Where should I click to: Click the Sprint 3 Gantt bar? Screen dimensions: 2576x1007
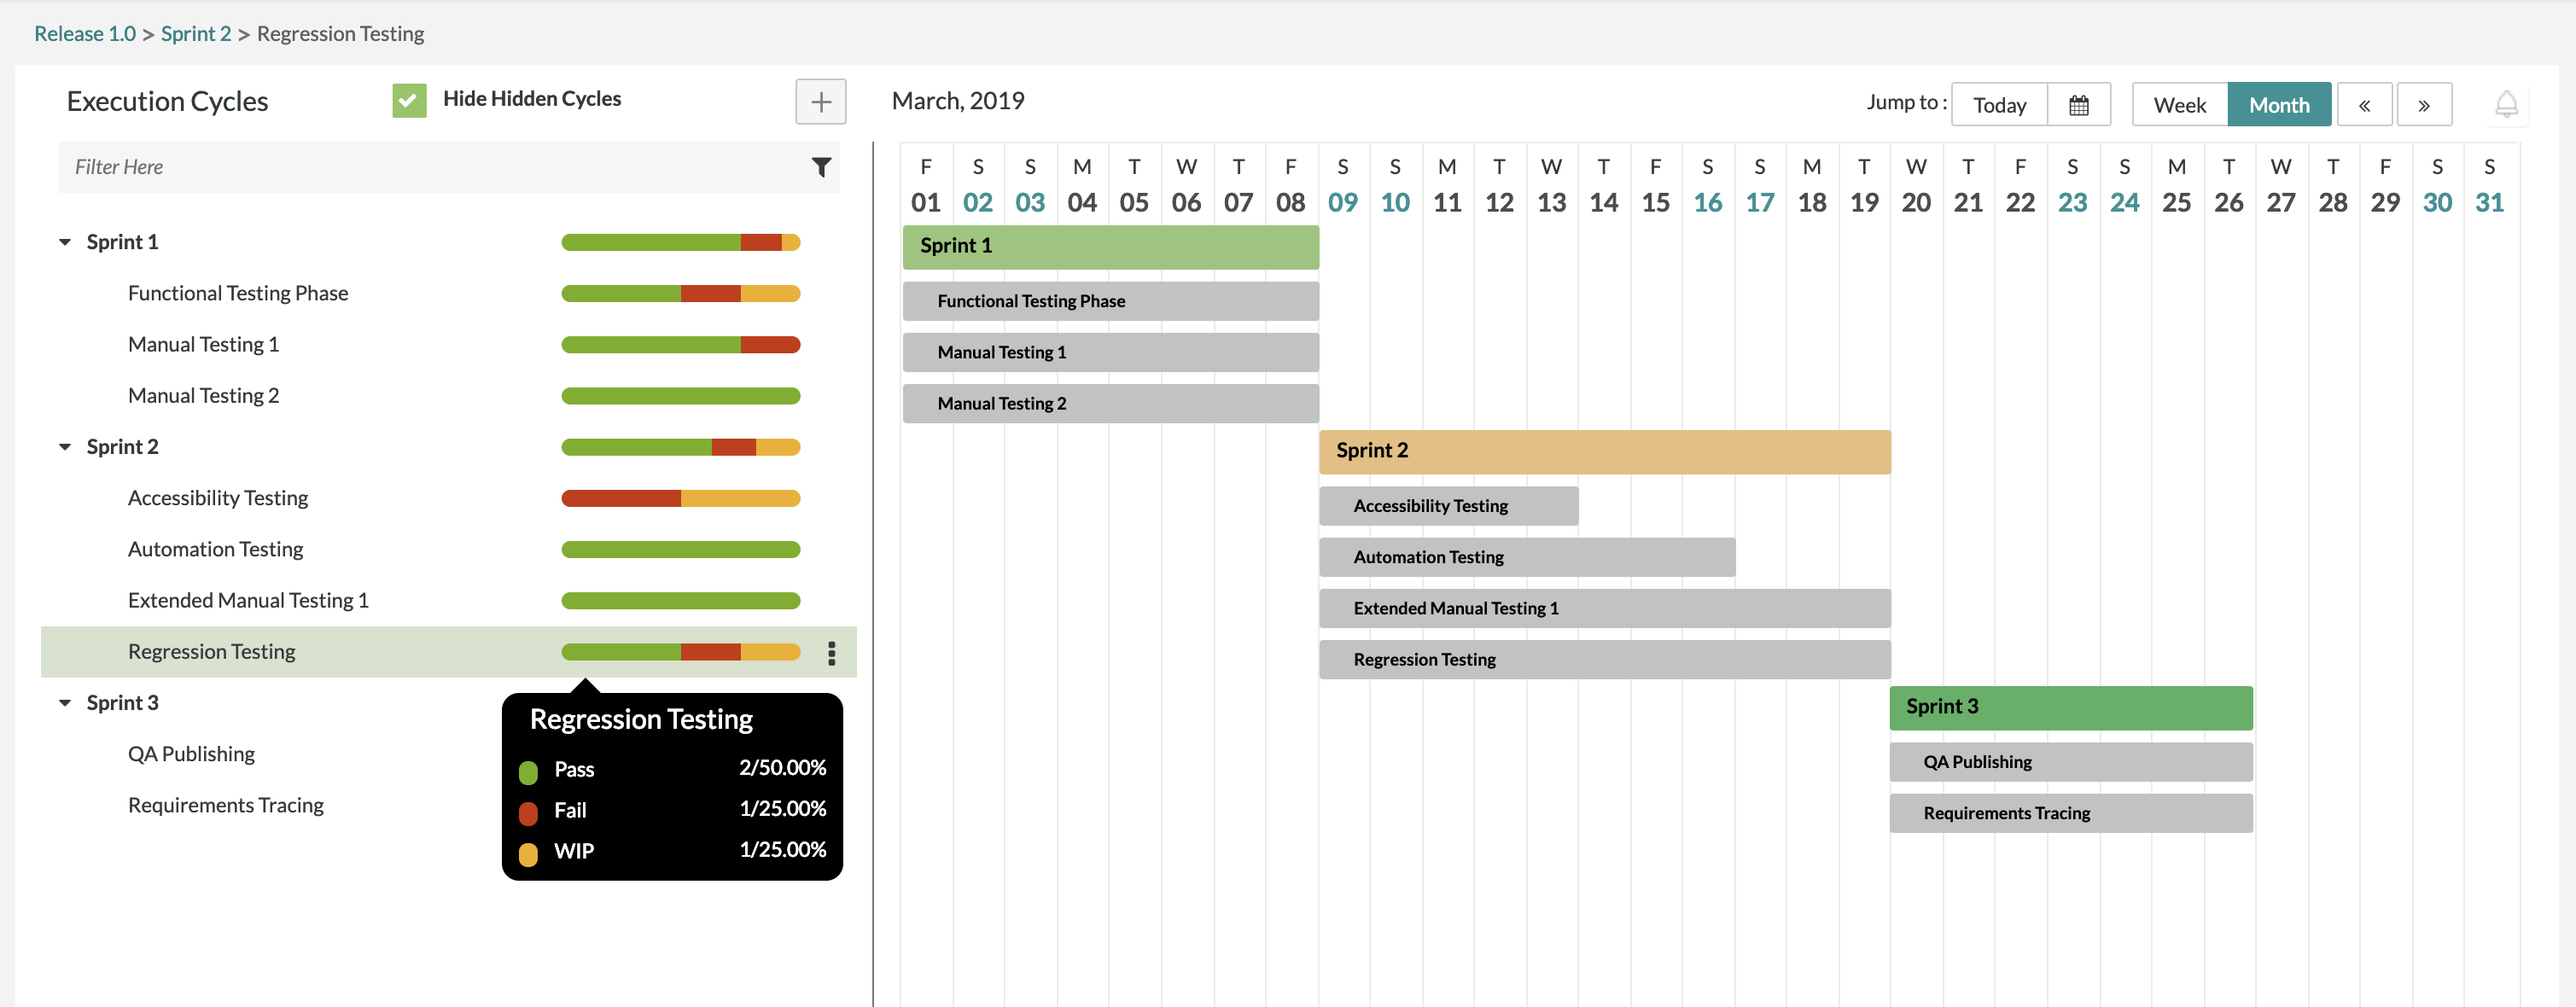[x=2070, y=707]
